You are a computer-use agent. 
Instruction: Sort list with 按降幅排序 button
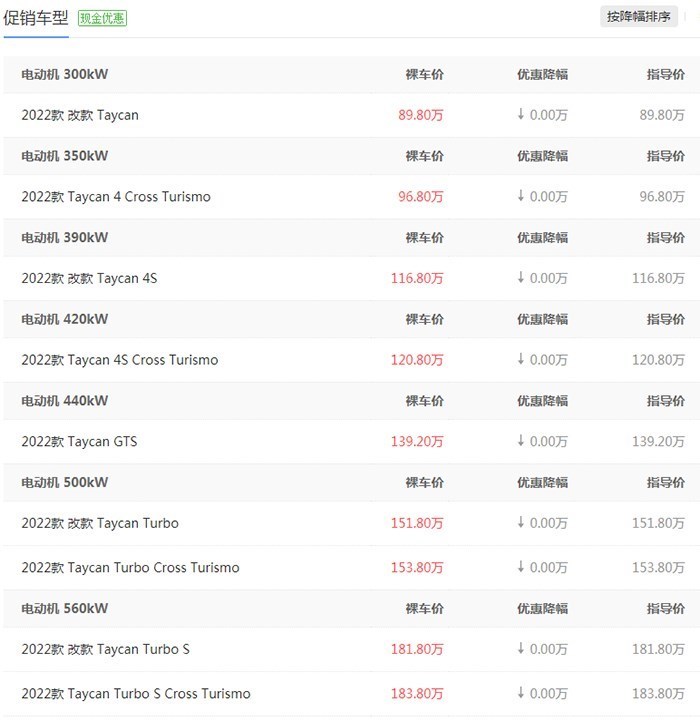(638, 17)
